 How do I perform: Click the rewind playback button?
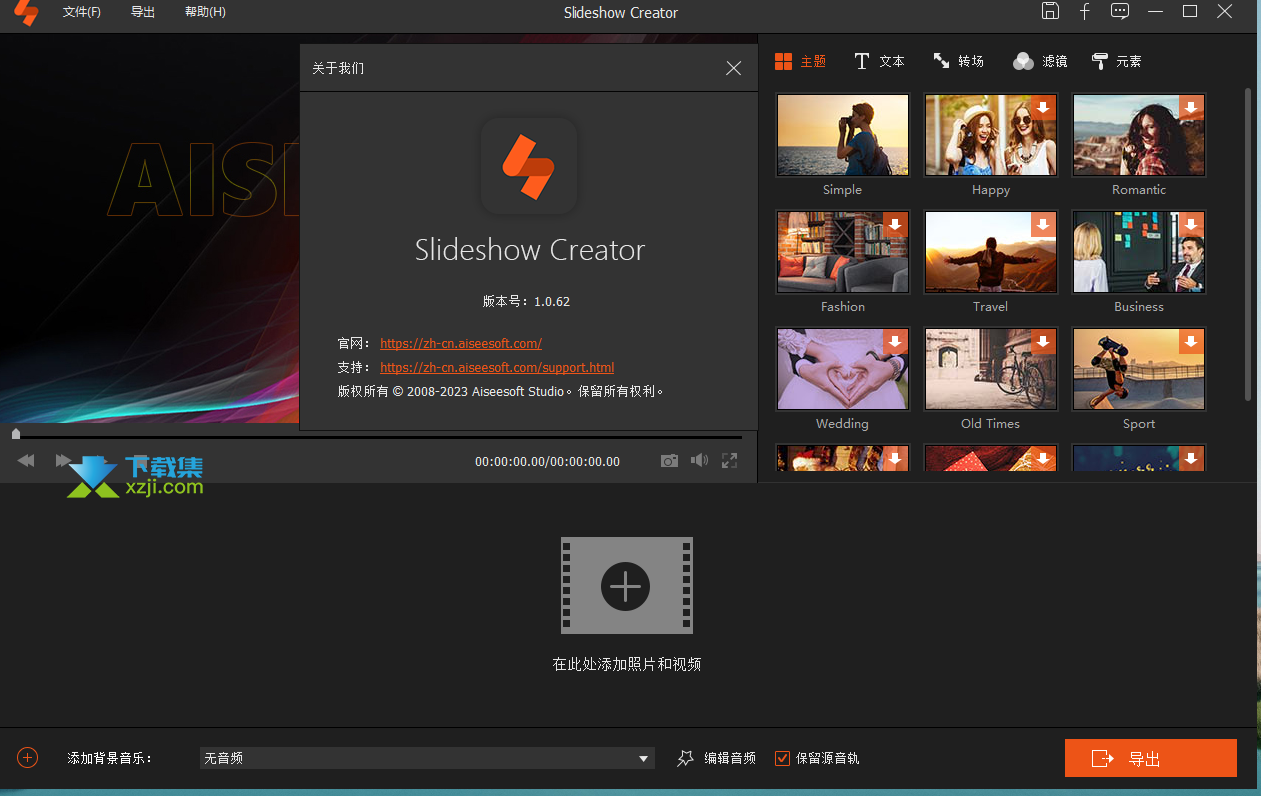26,460
